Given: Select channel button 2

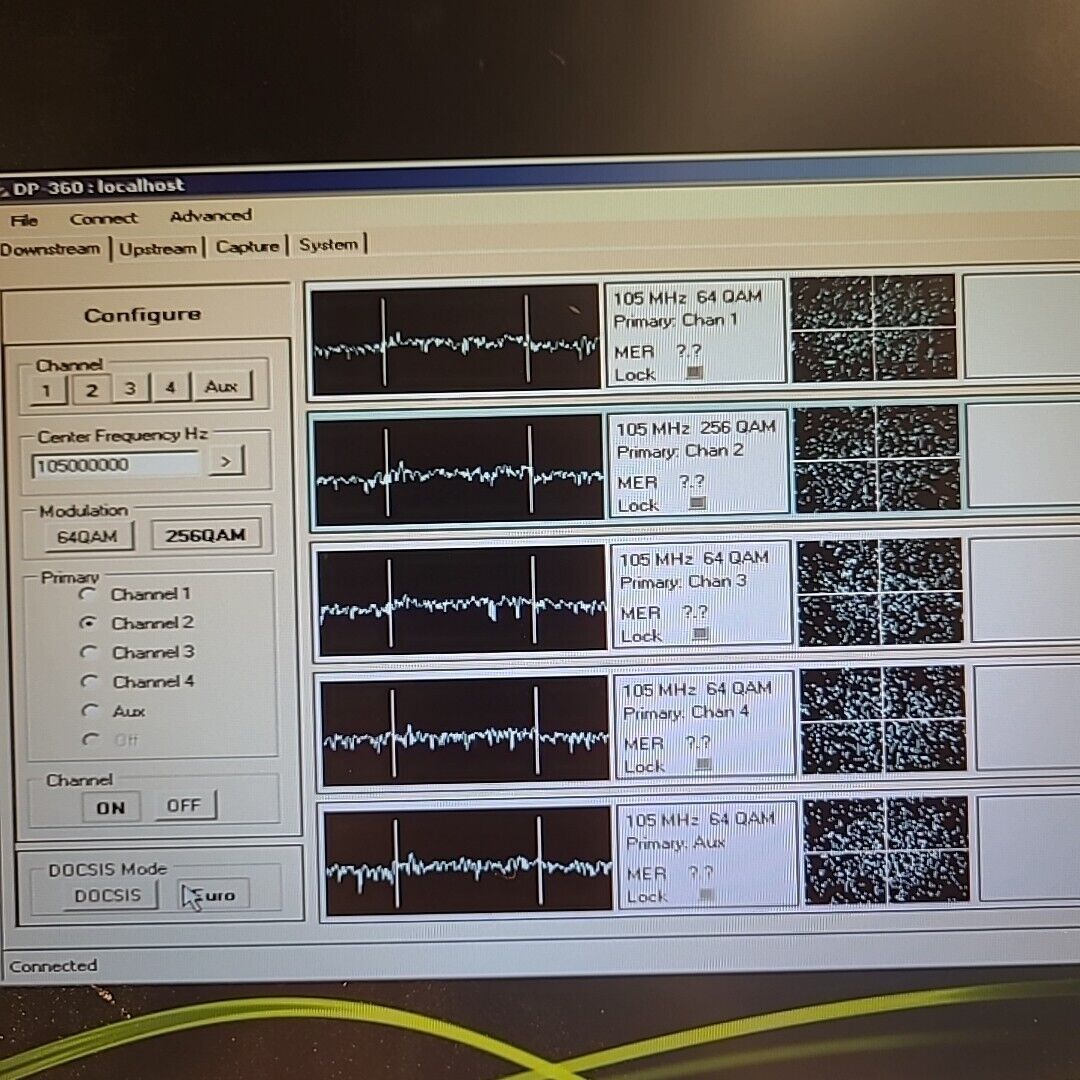Looking at the screenshot, I should tap(91, 390).
